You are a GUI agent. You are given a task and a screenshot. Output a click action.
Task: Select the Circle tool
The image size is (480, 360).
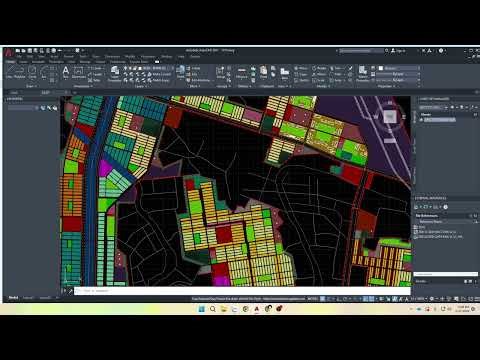click(x=32, y=72)
